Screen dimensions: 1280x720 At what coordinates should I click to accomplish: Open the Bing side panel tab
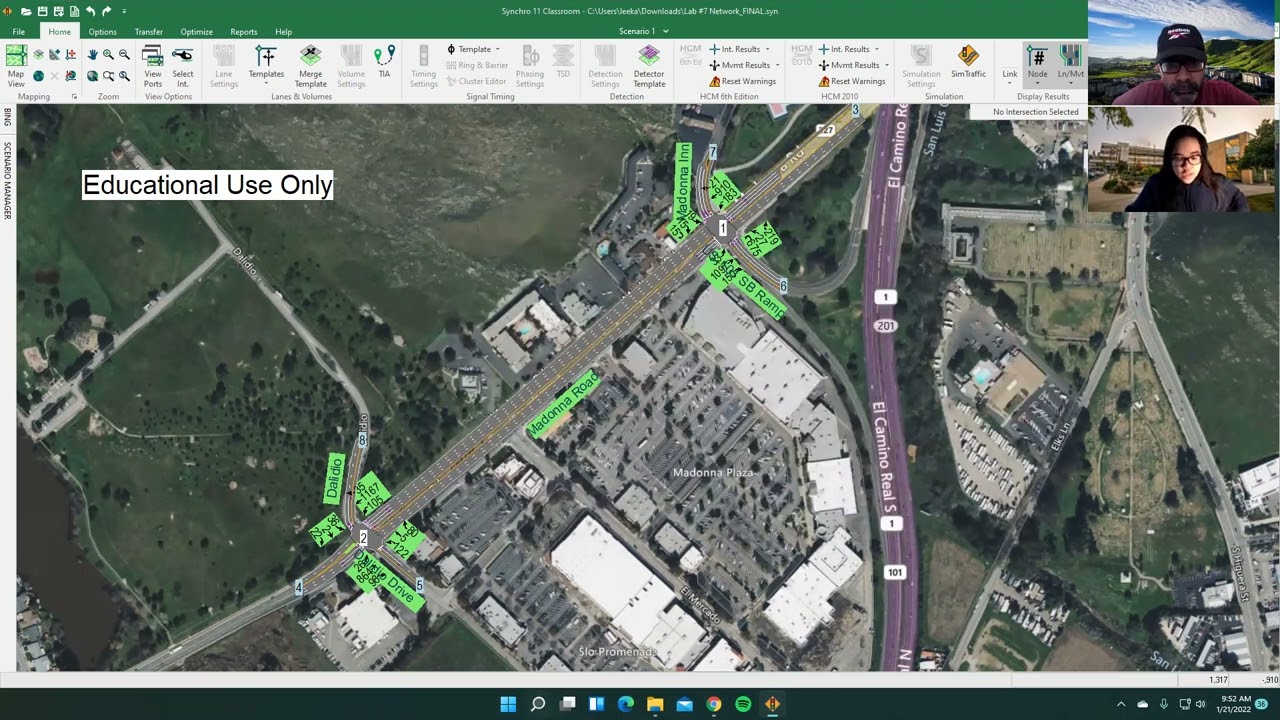[8, 117]
